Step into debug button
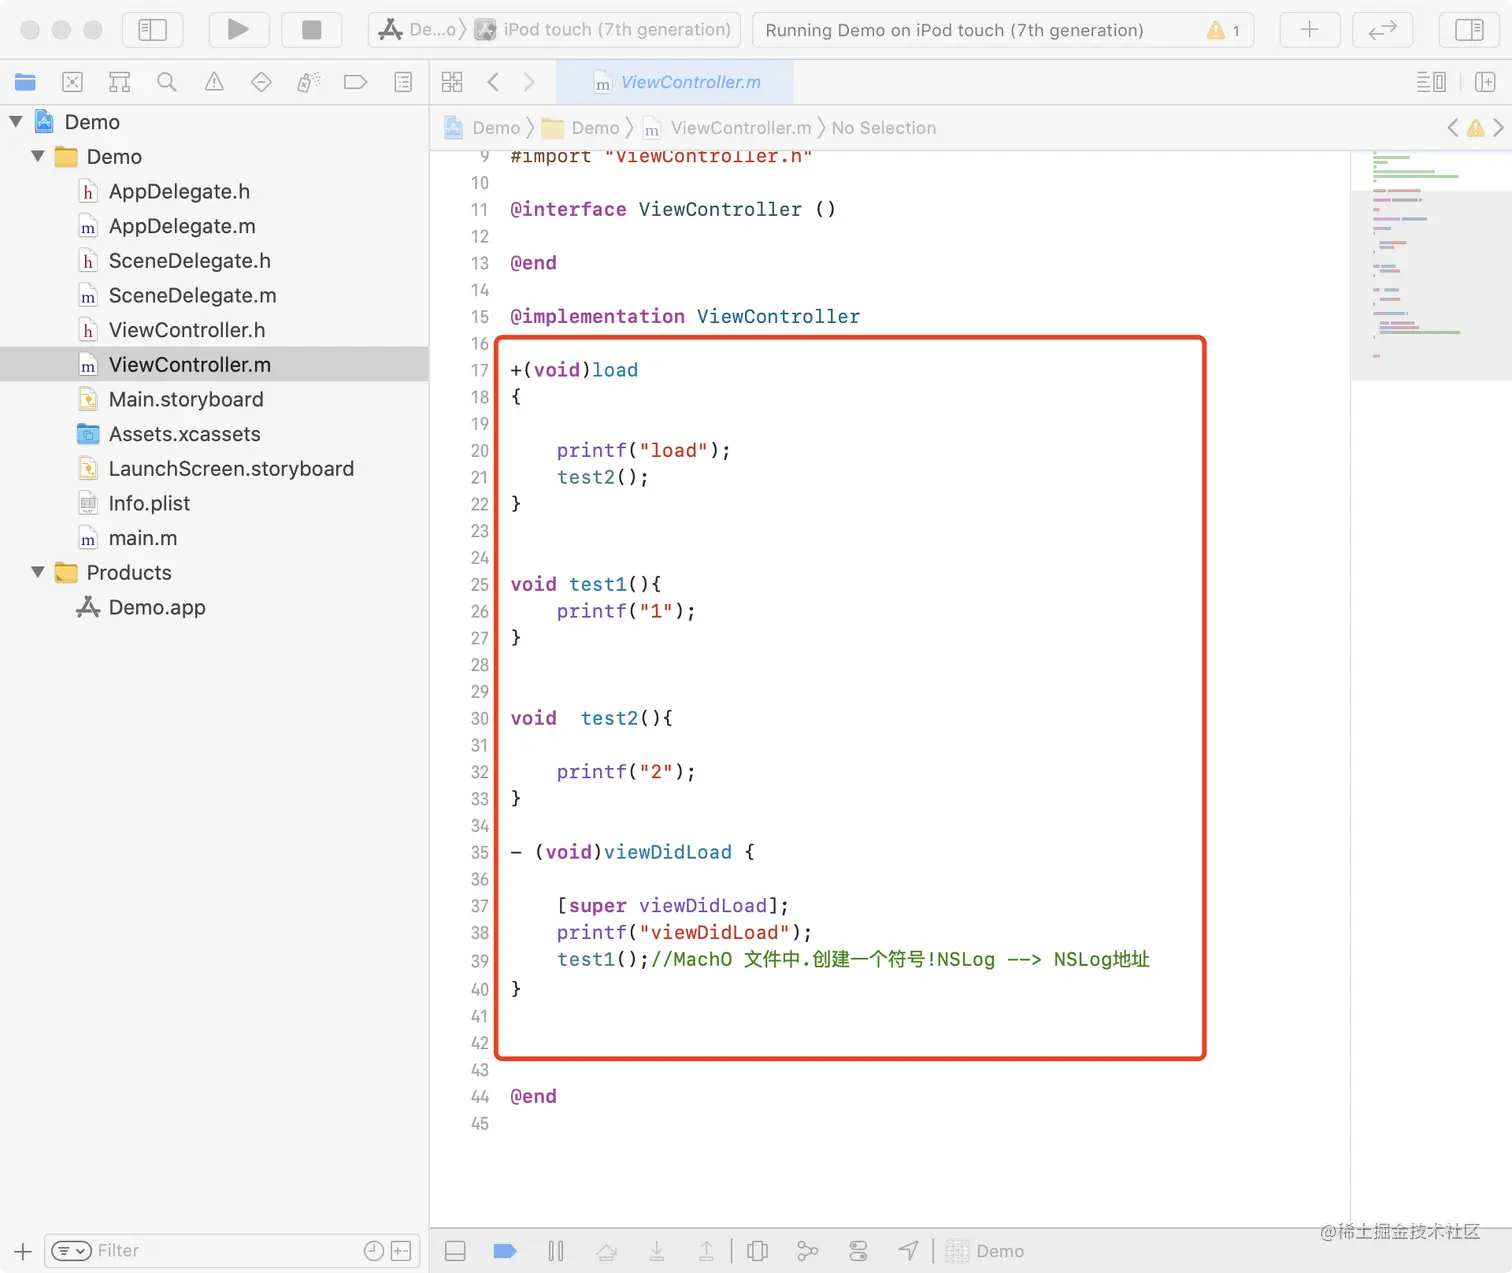 click(x=656, y=1251)
